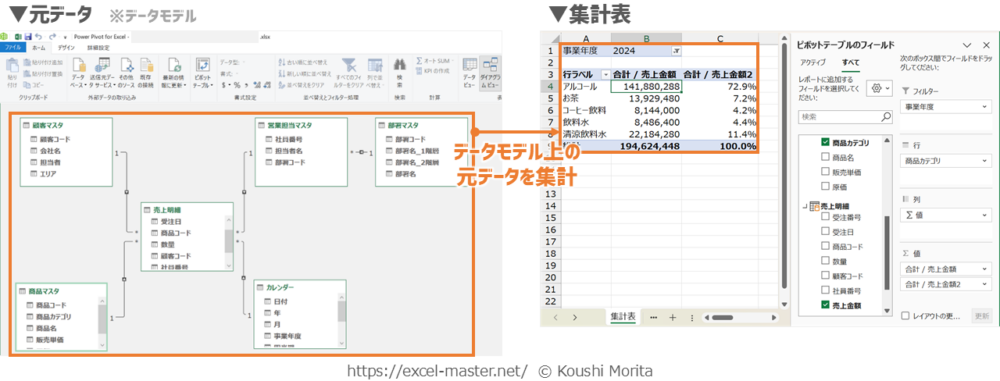
Task: Check the 数量 field checkbox
Action: (x=826, y=261)
